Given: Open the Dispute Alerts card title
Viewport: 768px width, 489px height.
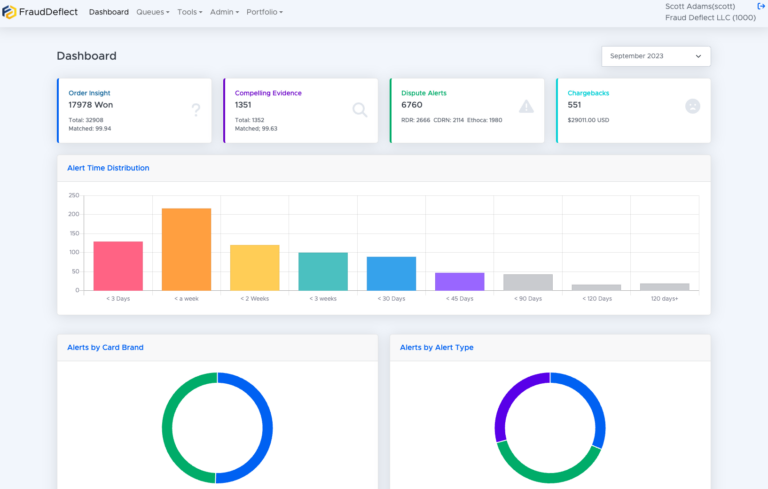Looking at the screenshot, I should tap(424, 93).
